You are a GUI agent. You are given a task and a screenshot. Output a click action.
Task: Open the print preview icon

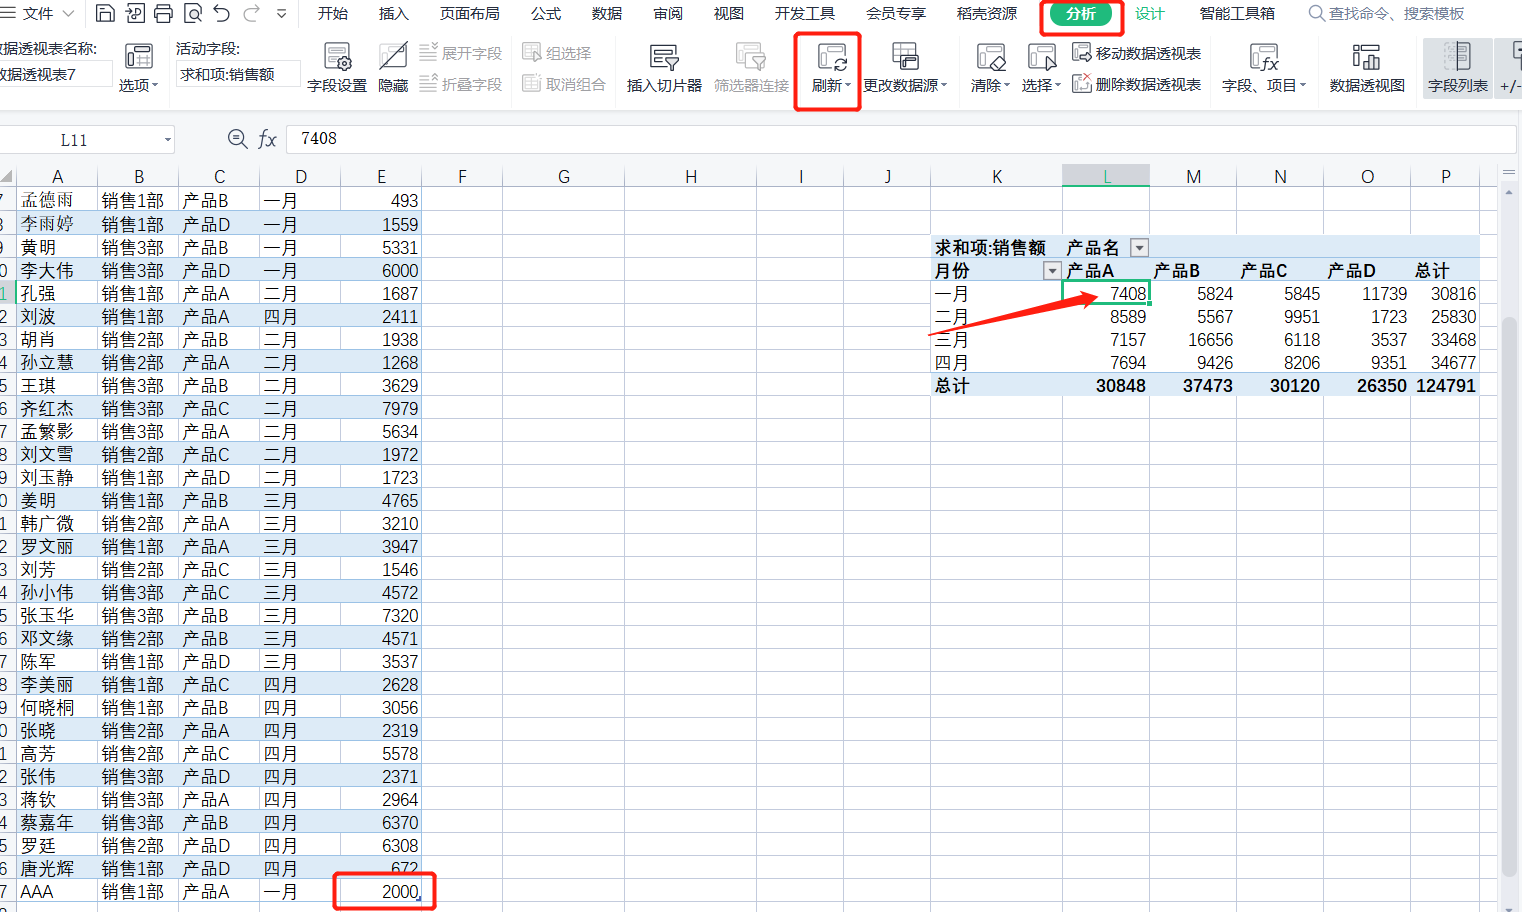(x=192, y=14)
